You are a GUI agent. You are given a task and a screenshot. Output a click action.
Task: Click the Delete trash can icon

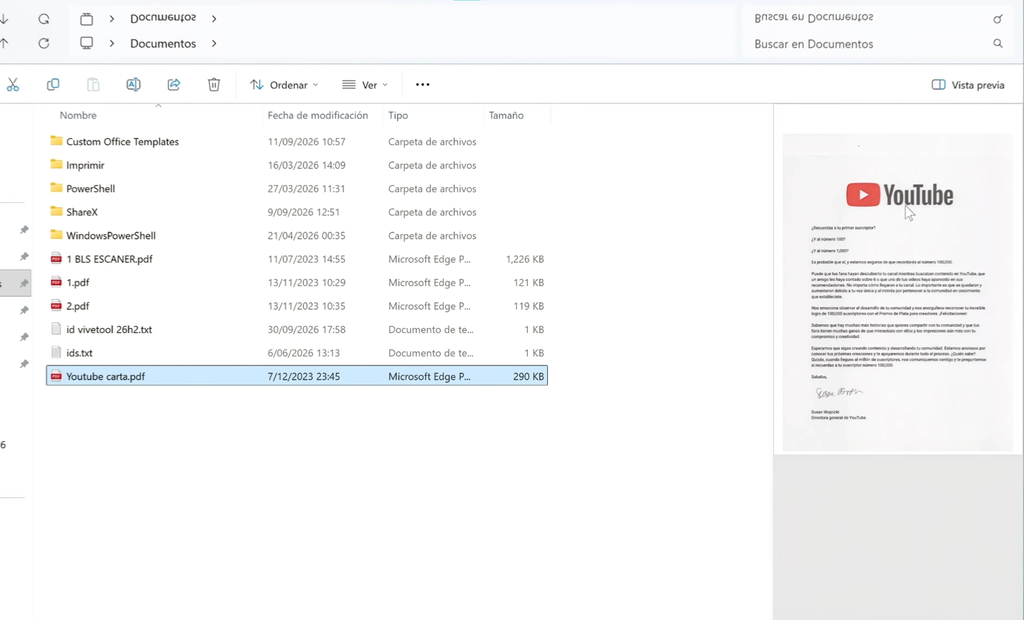tap(214, 84)
